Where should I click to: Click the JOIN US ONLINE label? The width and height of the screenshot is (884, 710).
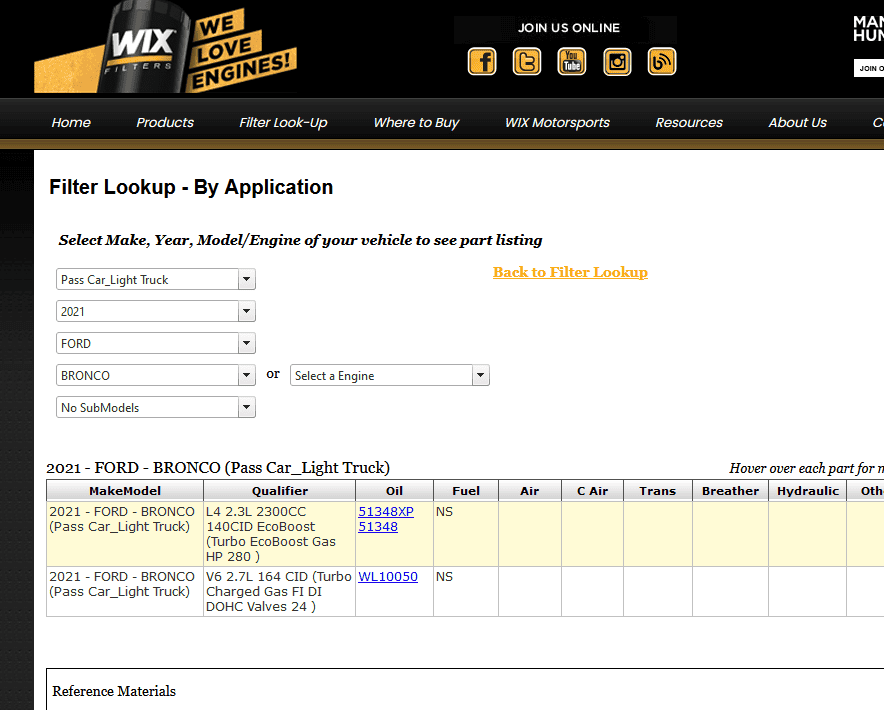tap(569, 28)
